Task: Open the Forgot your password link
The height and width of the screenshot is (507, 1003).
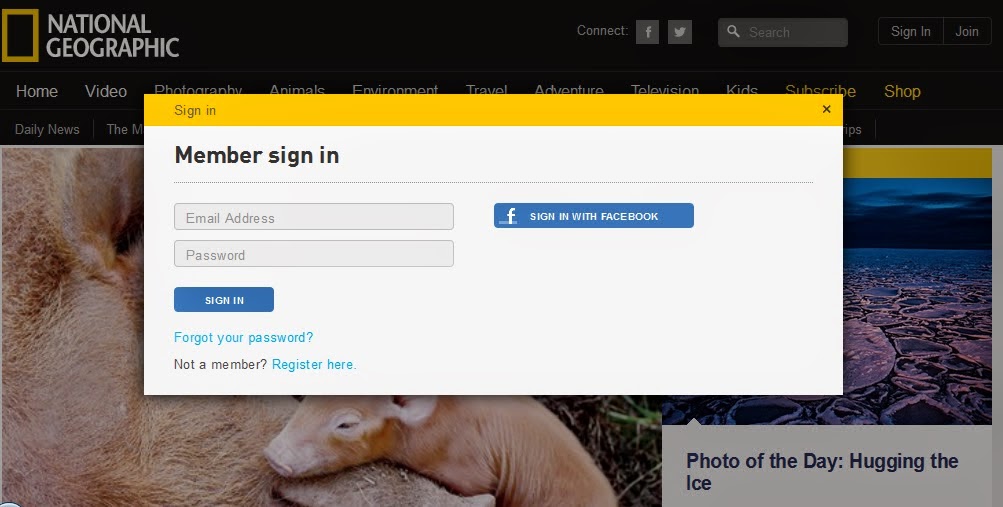Action: coord(244,338)
